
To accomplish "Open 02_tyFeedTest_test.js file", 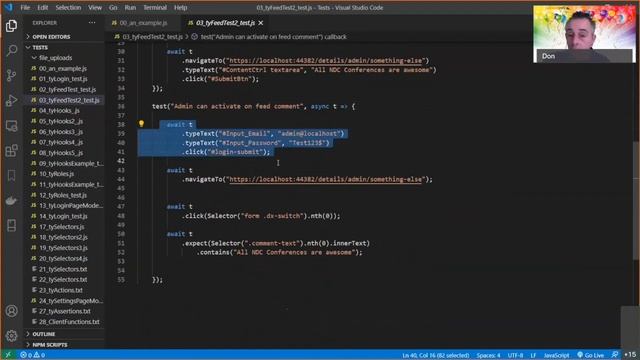I will 64,89.
